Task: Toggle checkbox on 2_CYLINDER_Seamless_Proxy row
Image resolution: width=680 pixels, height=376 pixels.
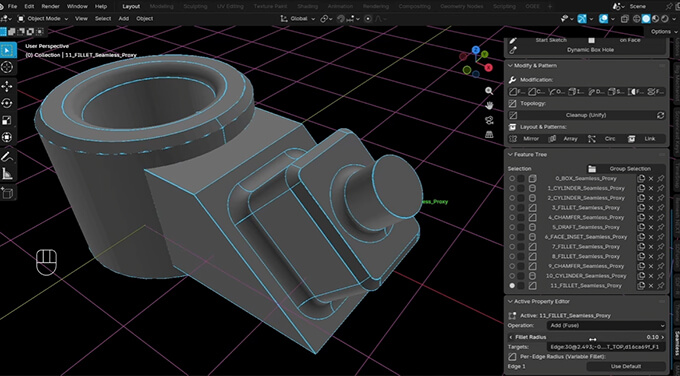Action: tap(521, 198)
